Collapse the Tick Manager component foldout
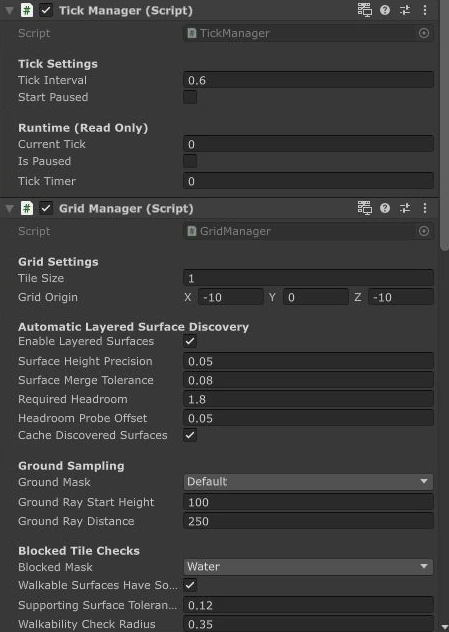The height and width of the screenshot is (632, 449). 9,10
